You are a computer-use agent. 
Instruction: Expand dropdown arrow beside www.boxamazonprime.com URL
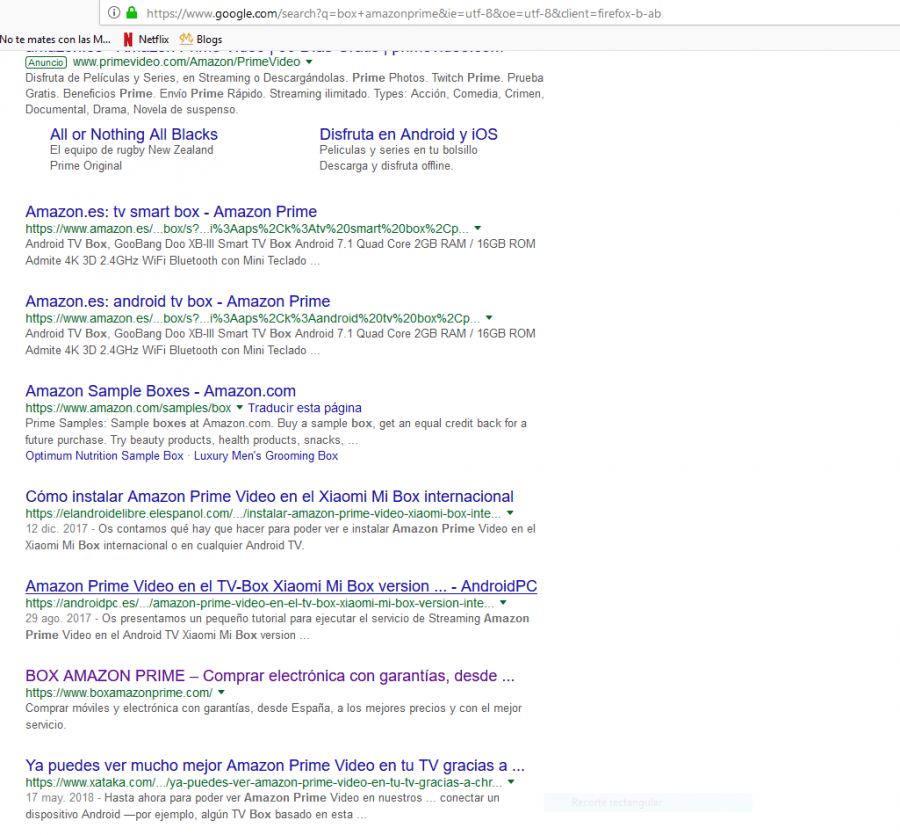click(221, 692)
